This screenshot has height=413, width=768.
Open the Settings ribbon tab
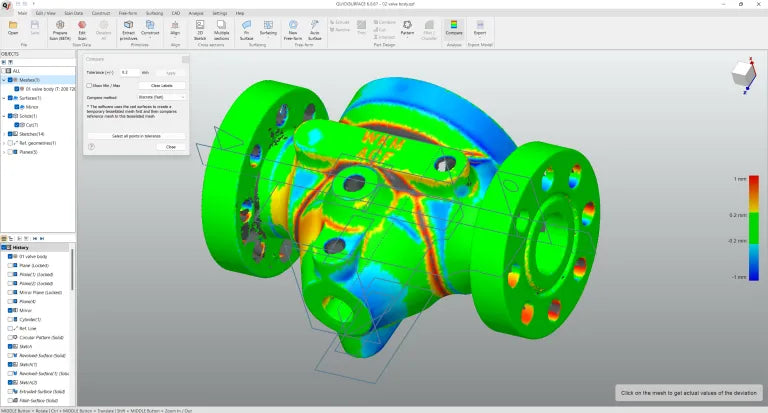coord(219,13)
